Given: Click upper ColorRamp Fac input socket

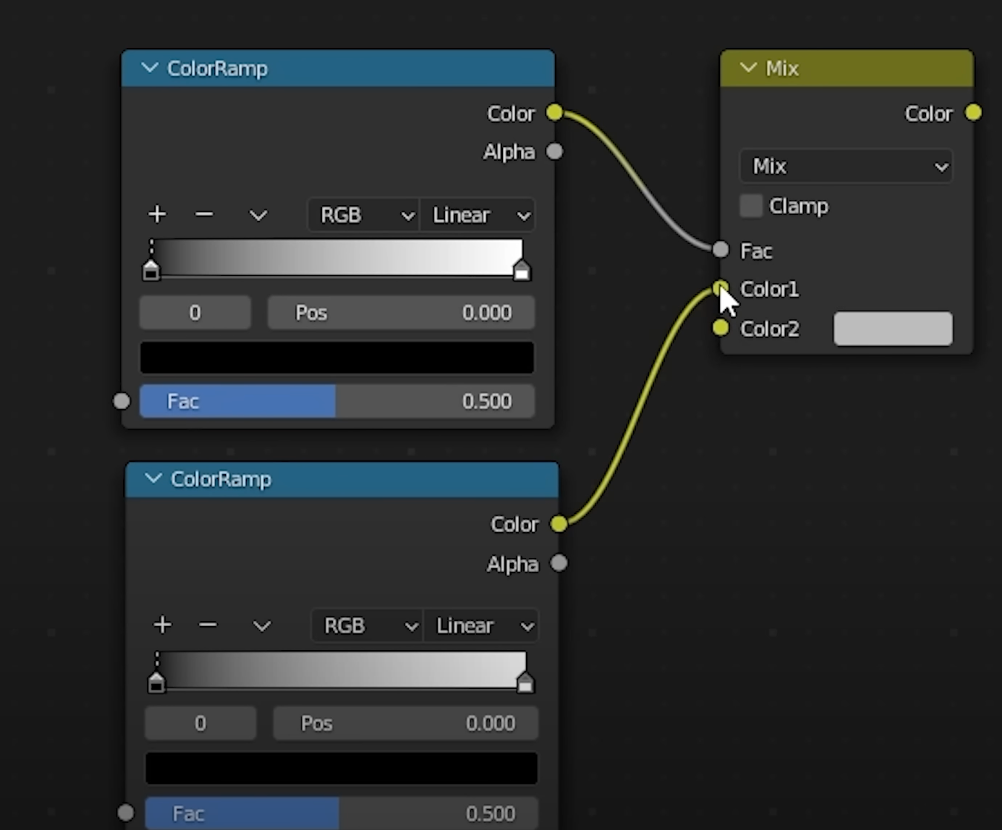Looking at the screenshot, I should pos(121,401).
